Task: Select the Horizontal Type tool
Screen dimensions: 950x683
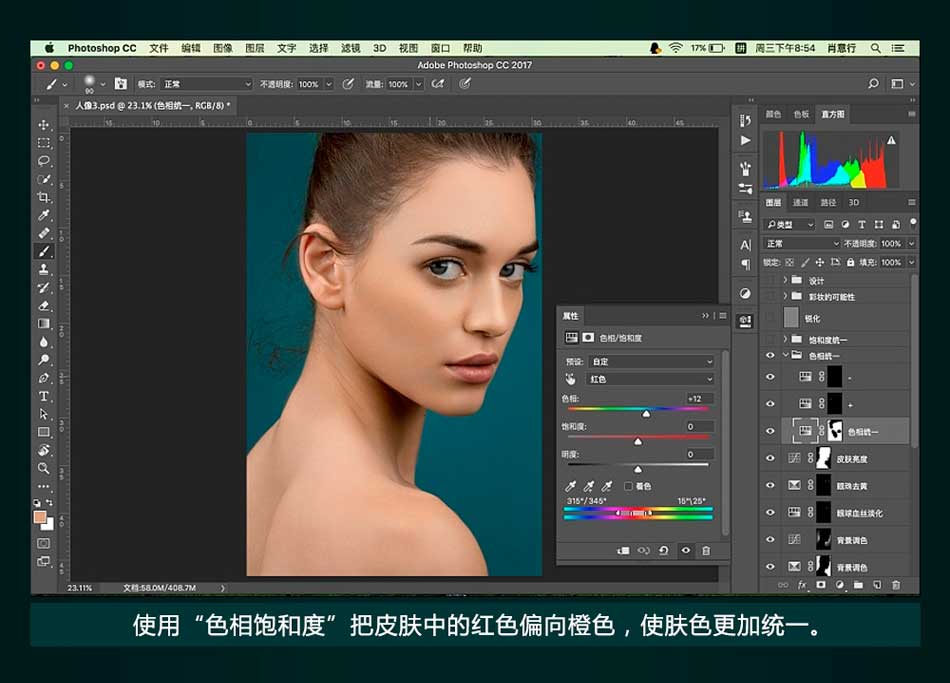Action: click(x=44, y=396)
